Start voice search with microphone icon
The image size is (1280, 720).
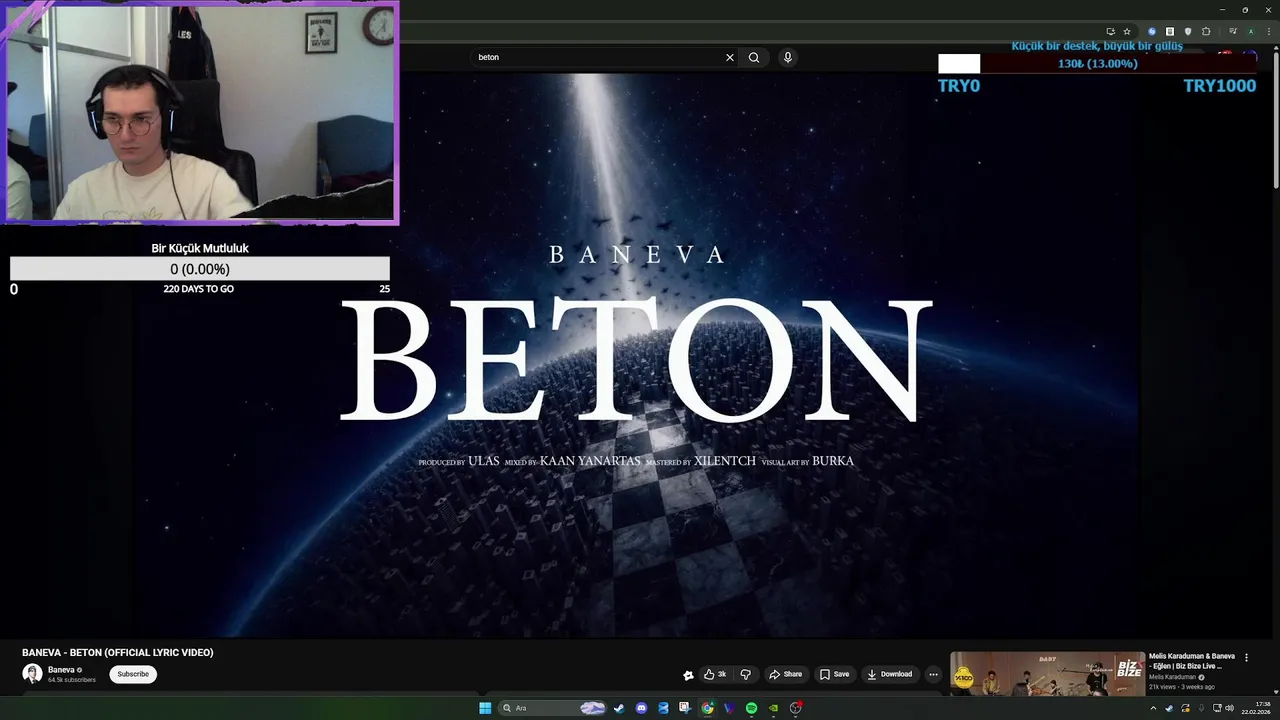point(788,57)
